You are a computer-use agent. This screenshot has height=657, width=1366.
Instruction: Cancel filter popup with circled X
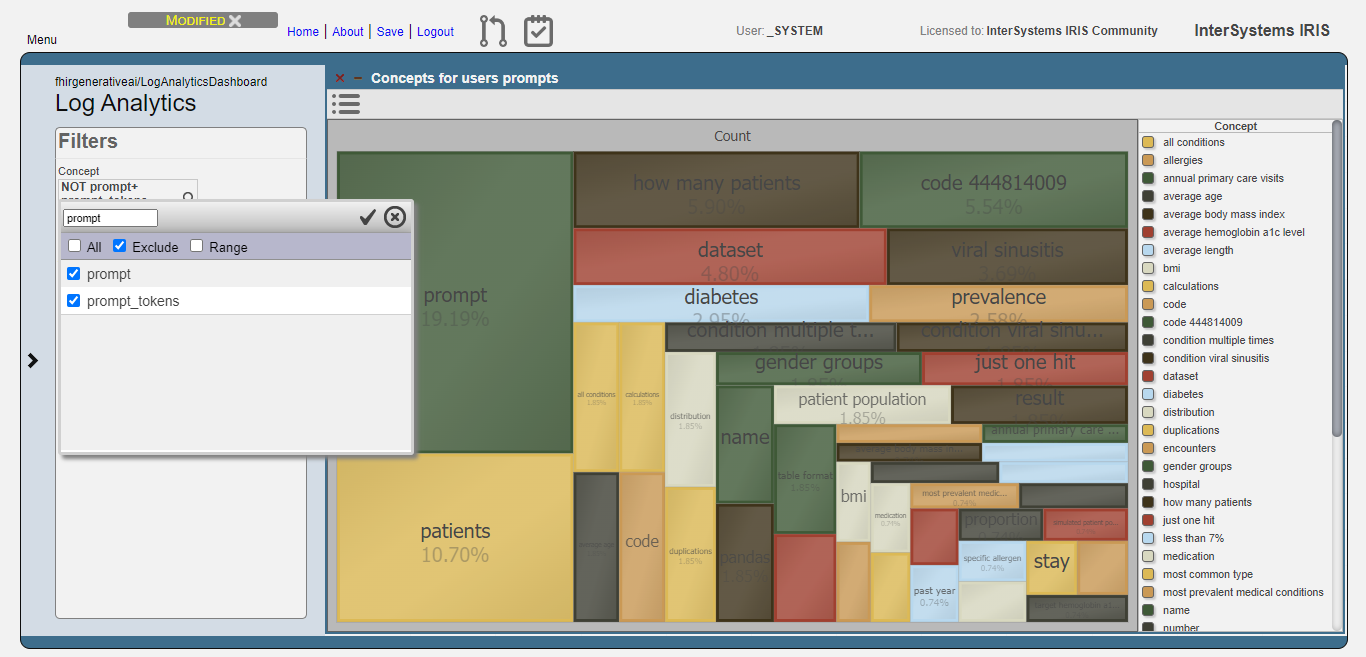[x=395, y=217]
